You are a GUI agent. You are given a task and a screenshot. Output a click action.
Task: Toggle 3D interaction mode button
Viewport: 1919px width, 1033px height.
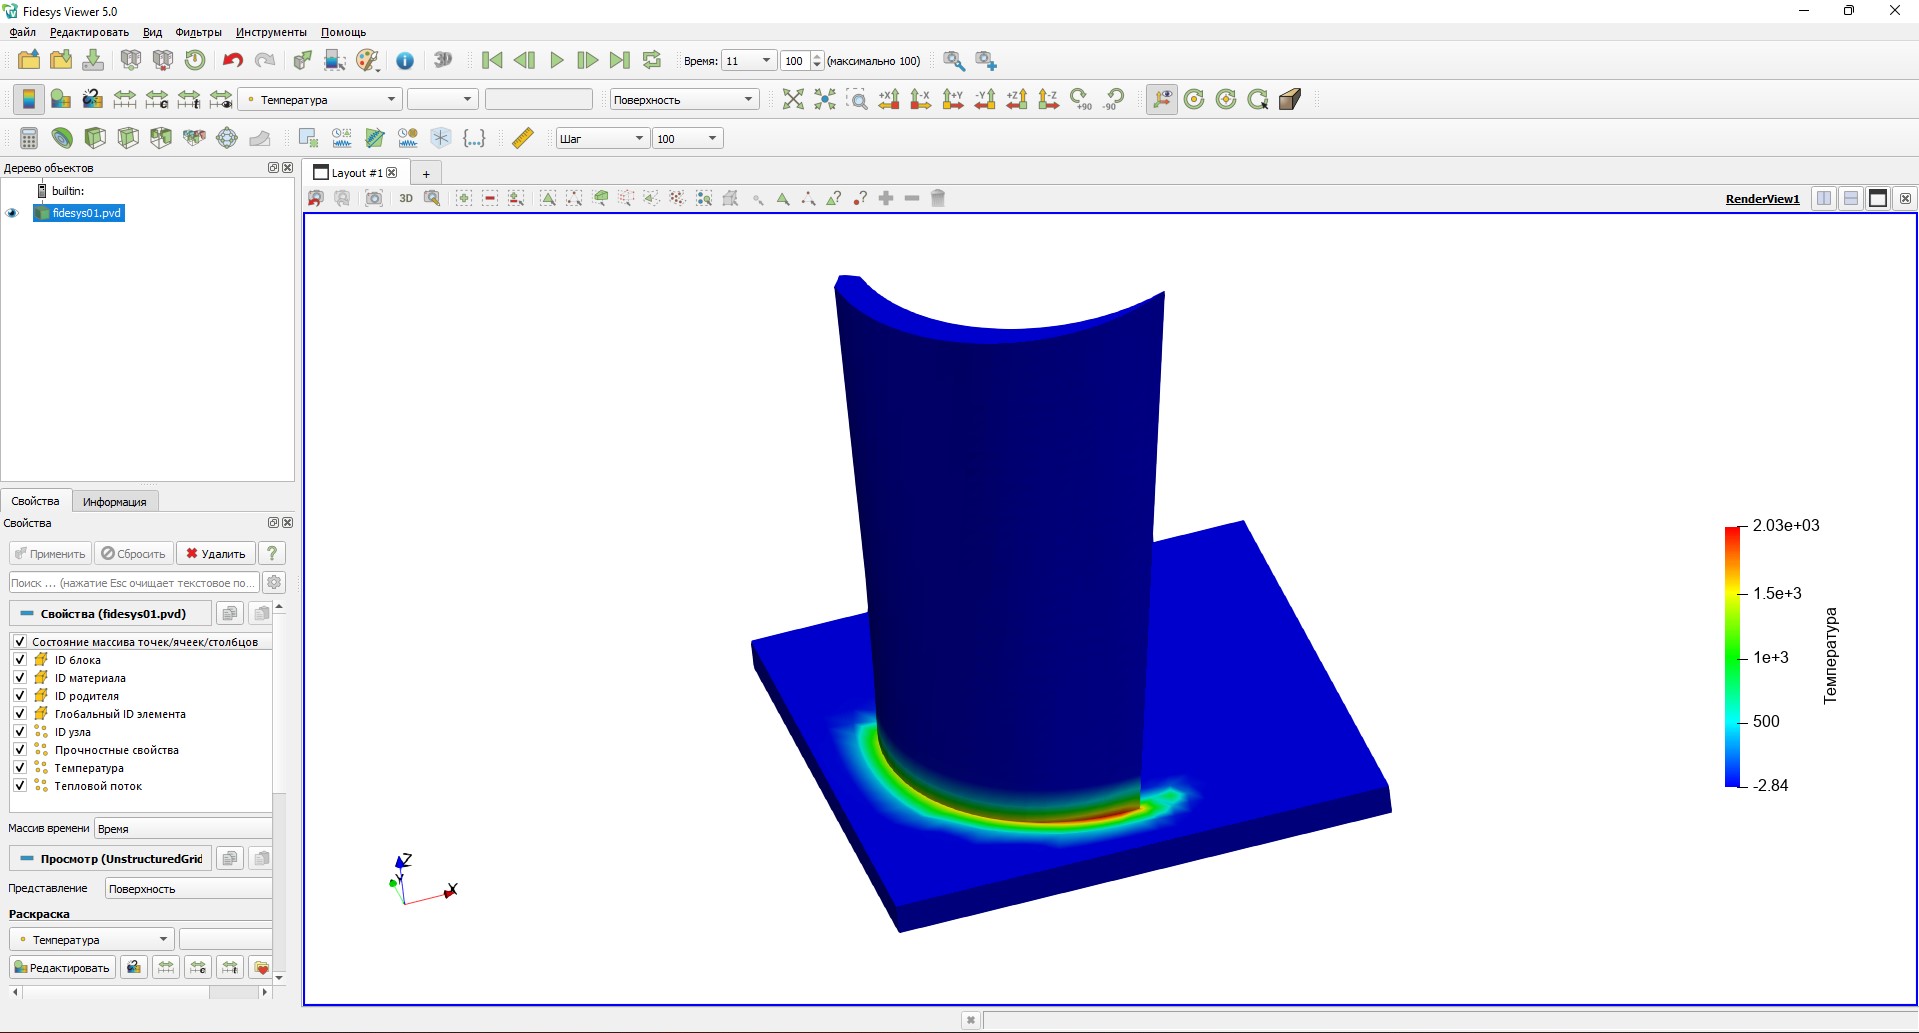pyautogui.click(x=406, y=198)
